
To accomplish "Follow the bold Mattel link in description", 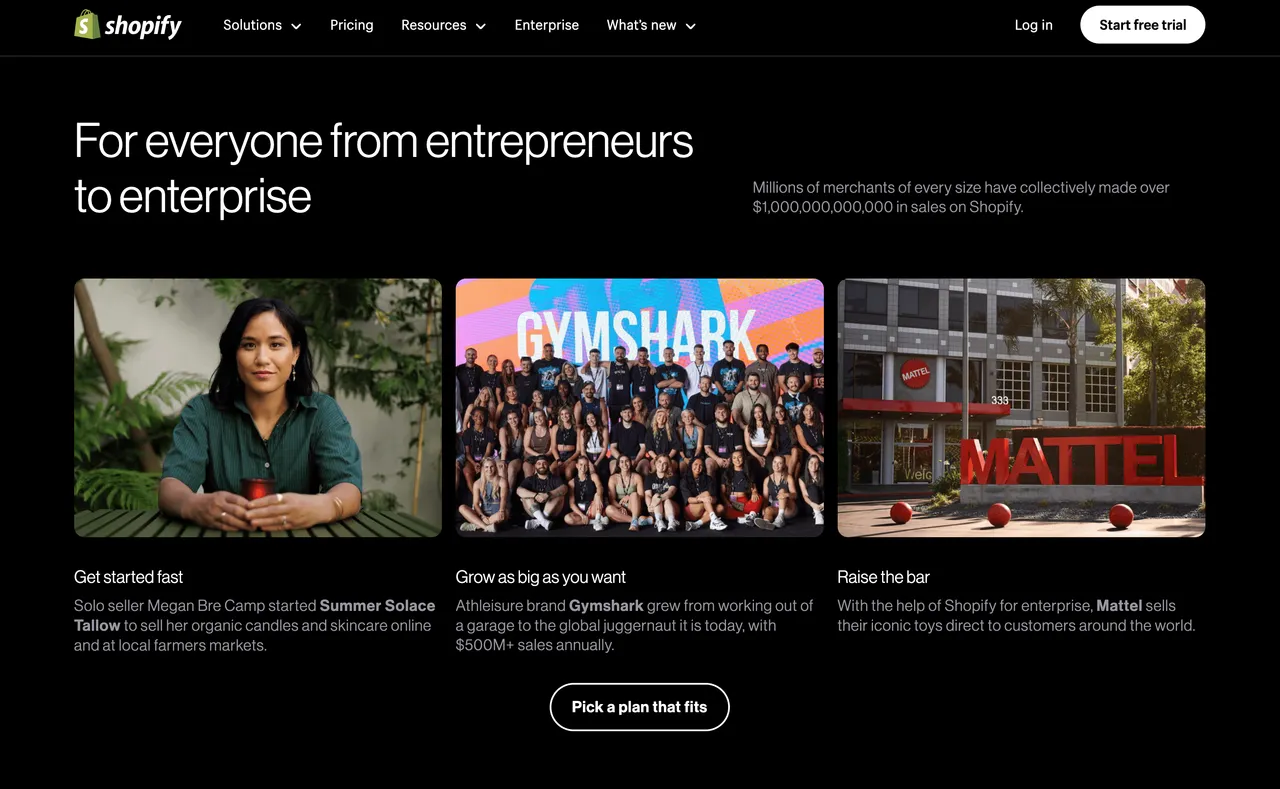I will [x=1120, y=606].
